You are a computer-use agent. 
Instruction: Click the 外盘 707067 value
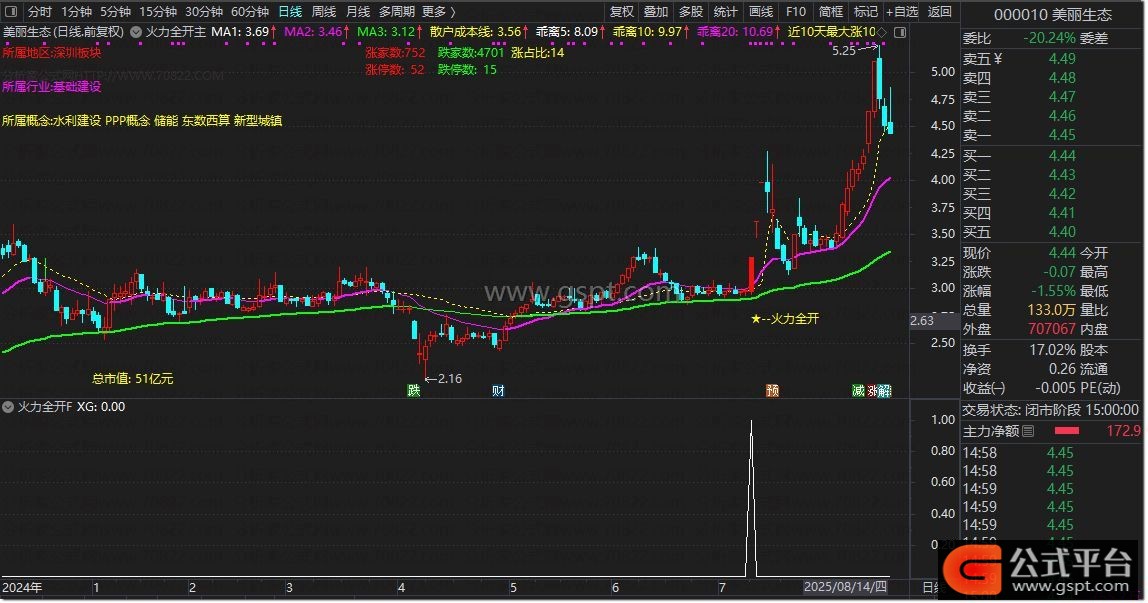(x=1052, y=329)
